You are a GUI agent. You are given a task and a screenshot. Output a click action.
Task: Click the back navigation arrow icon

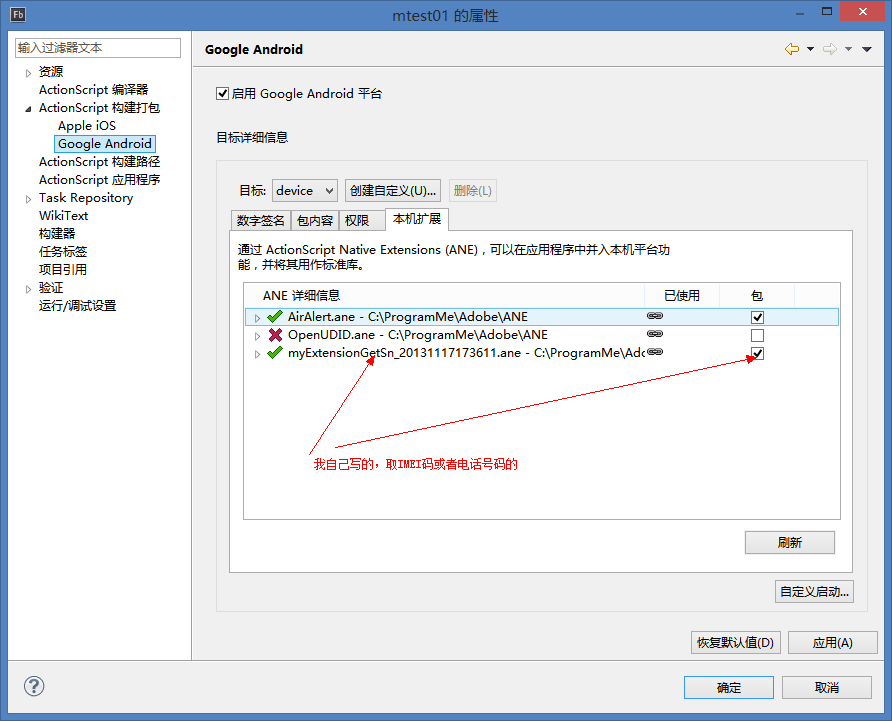[x=791, y=49]
